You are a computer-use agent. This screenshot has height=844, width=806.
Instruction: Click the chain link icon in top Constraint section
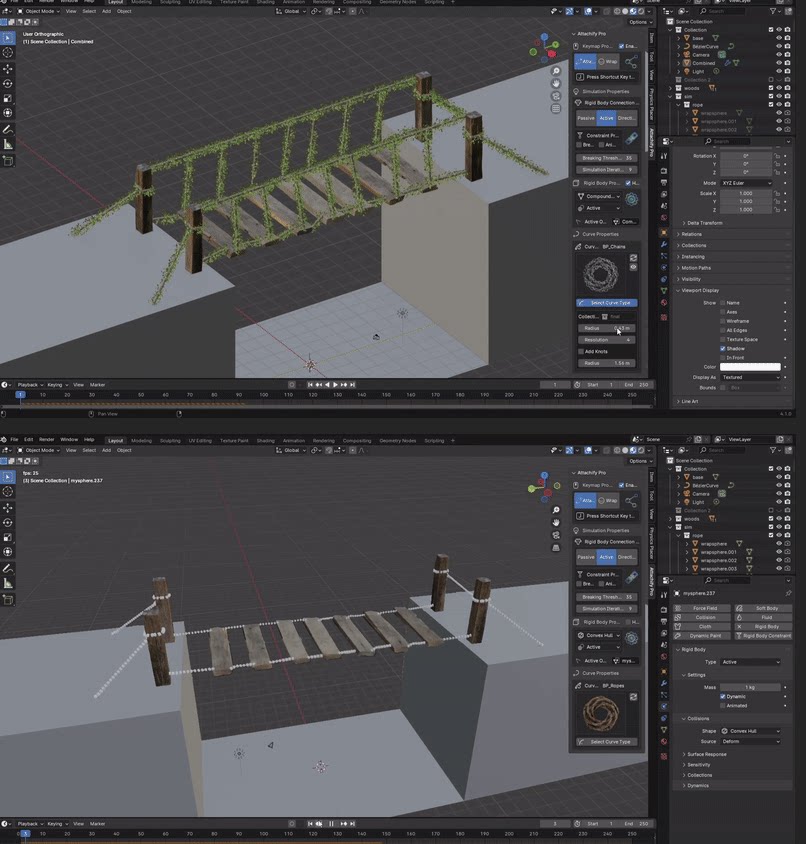click(x=632, y=138)
